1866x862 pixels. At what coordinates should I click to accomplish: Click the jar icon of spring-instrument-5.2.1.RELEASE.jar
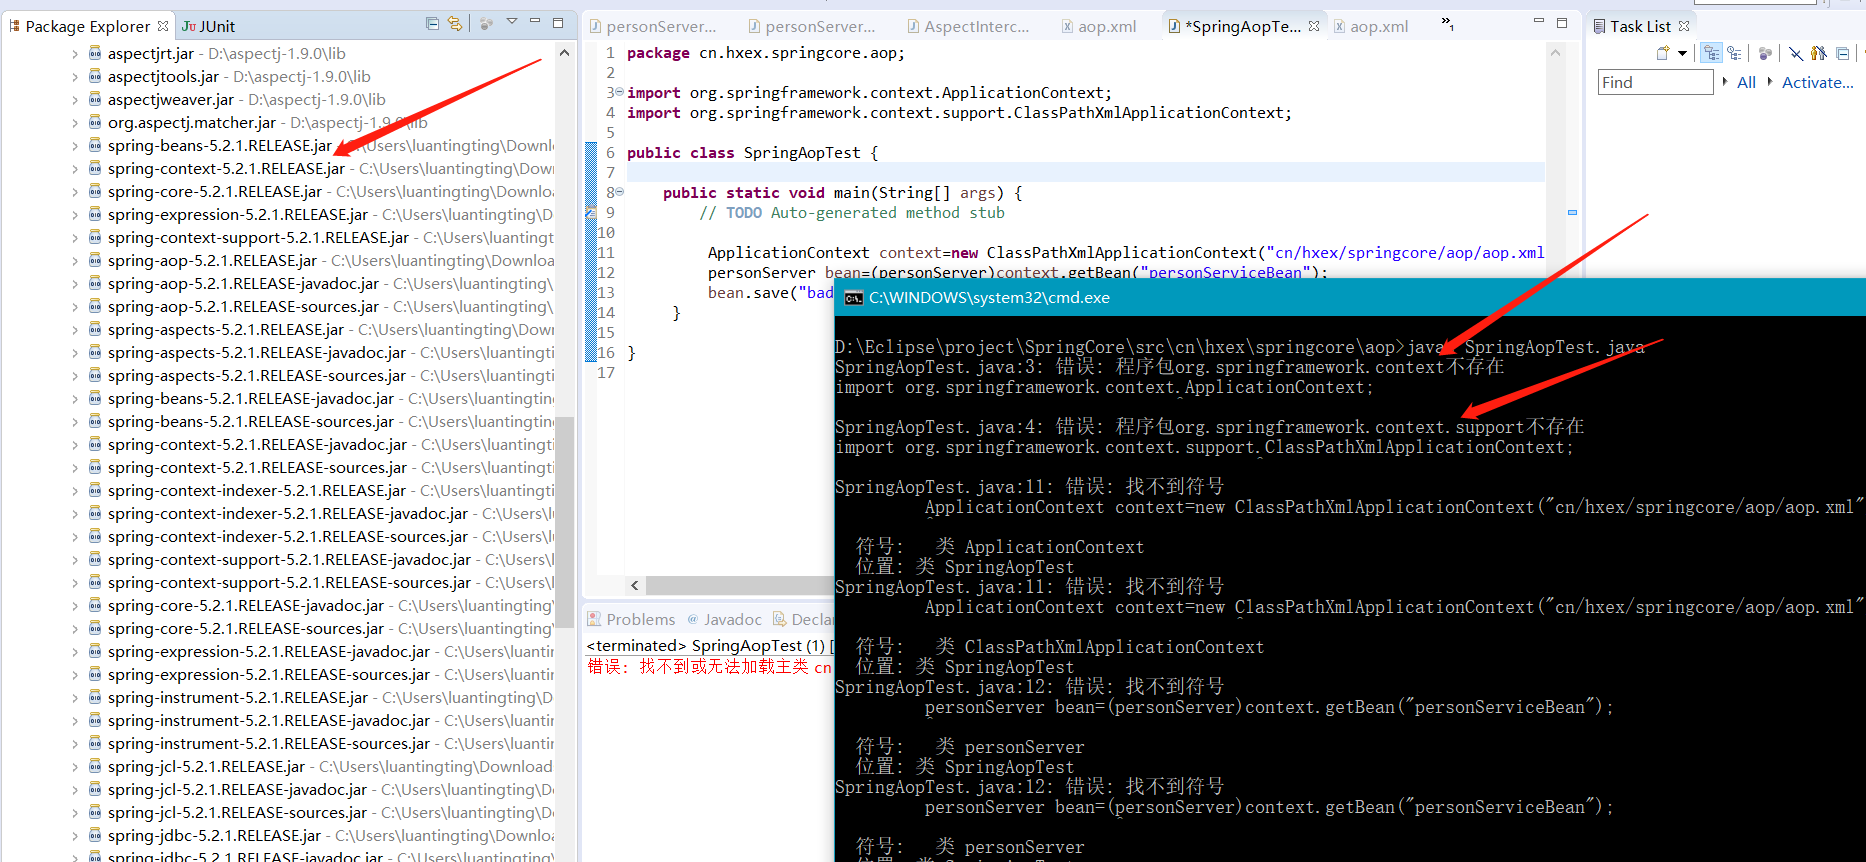click(95, 697)
